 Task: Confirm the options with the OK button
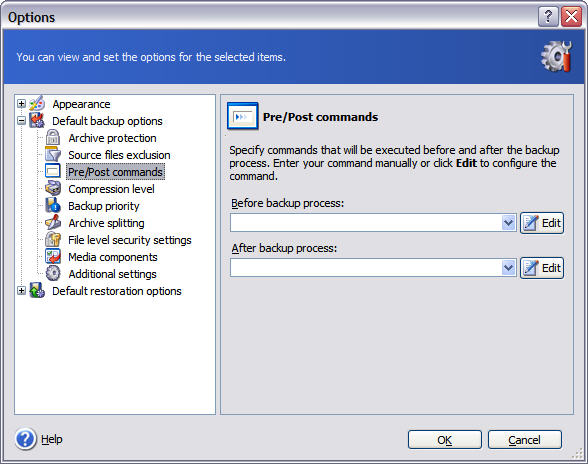click(x=444, y=440)
